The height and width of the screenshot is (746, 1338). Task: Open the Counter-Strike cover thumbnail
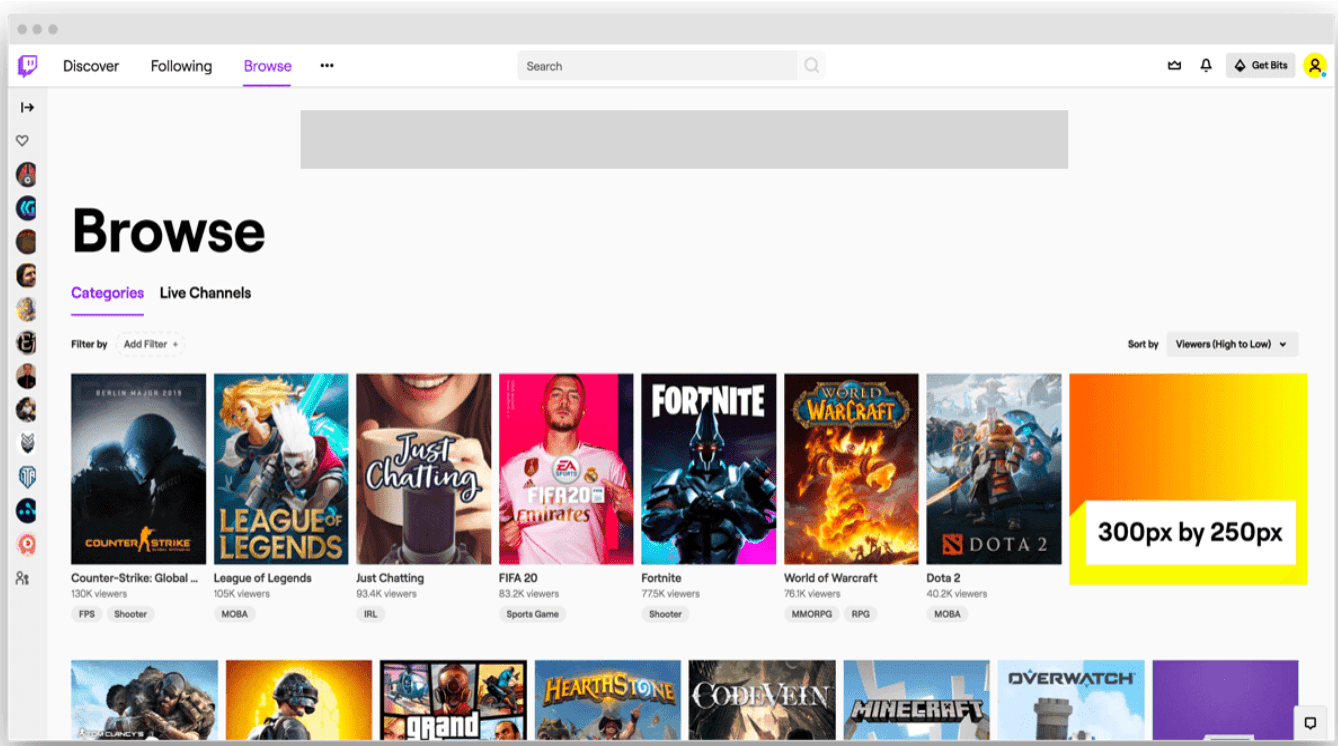pos(139,469)
